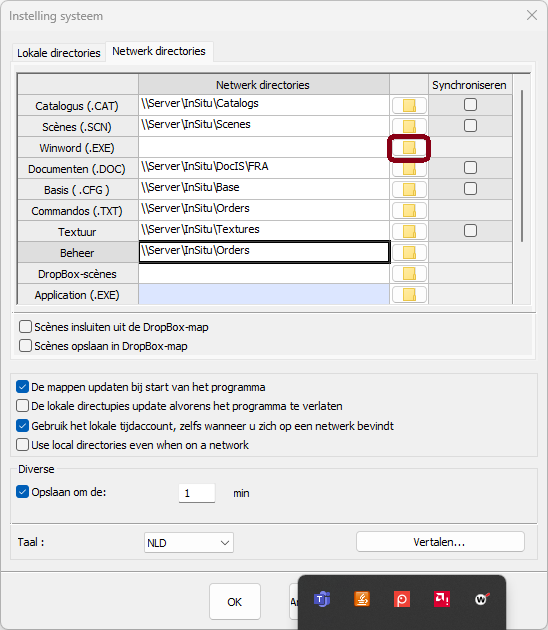Click the autosave minutes input field

pyautogui.click(x=197, y=493)
